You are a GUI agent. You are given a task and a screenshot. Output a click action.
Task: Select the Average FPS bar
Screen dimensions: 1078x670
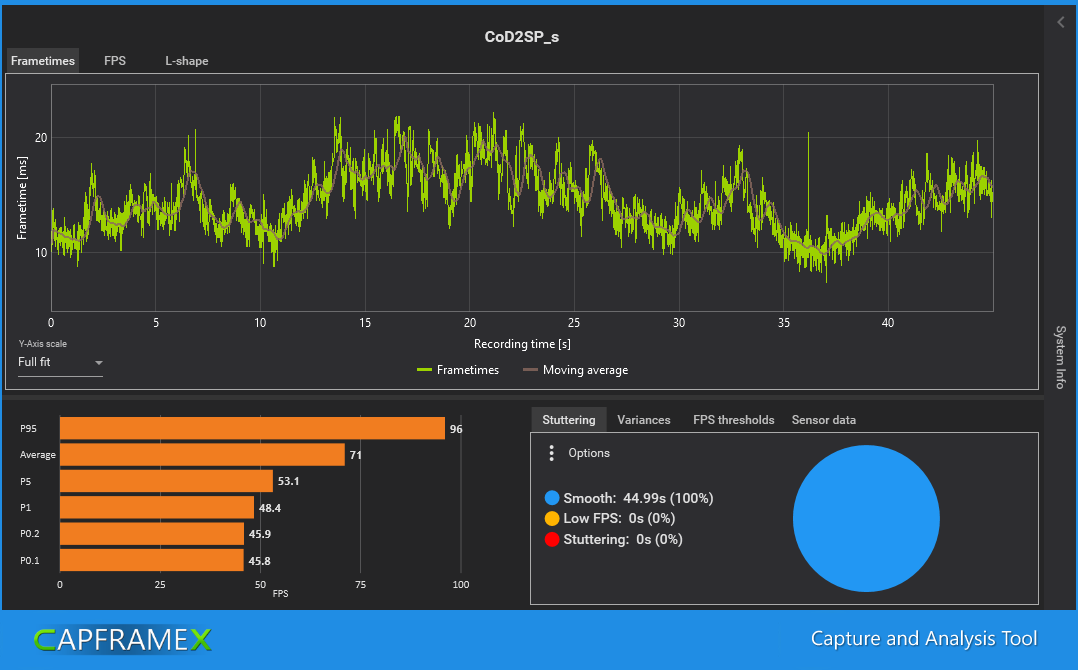202,455
